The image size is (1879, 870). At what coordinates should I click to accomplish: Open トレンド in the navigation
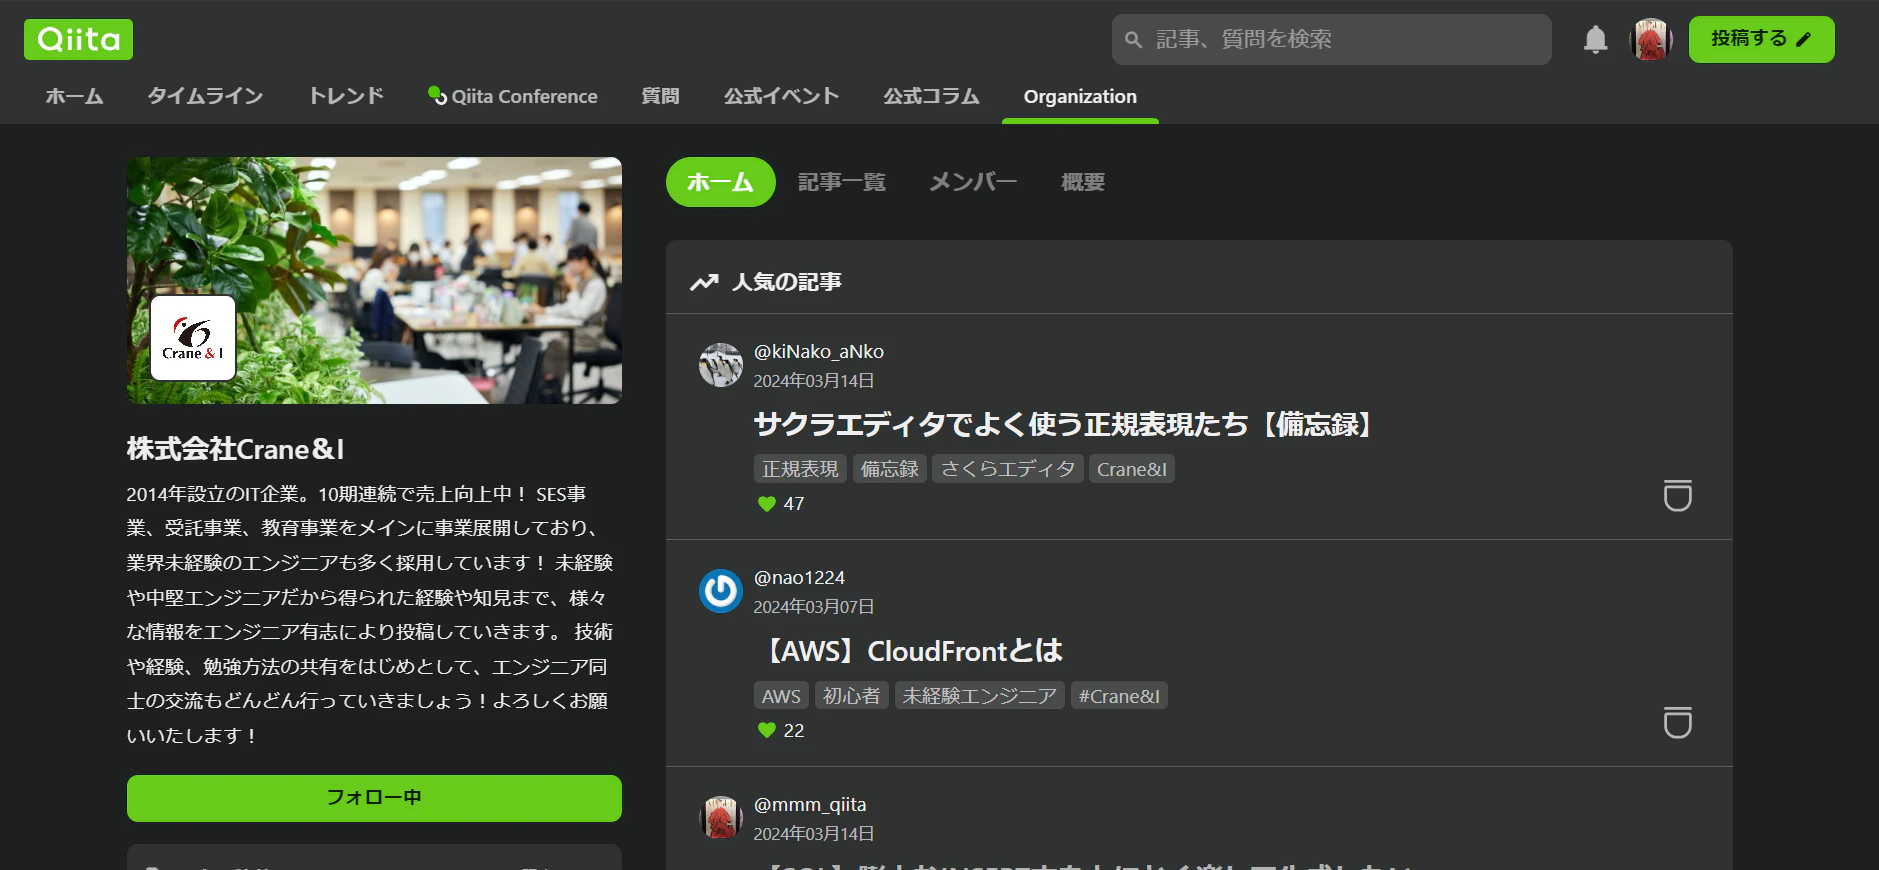(346, 96)
